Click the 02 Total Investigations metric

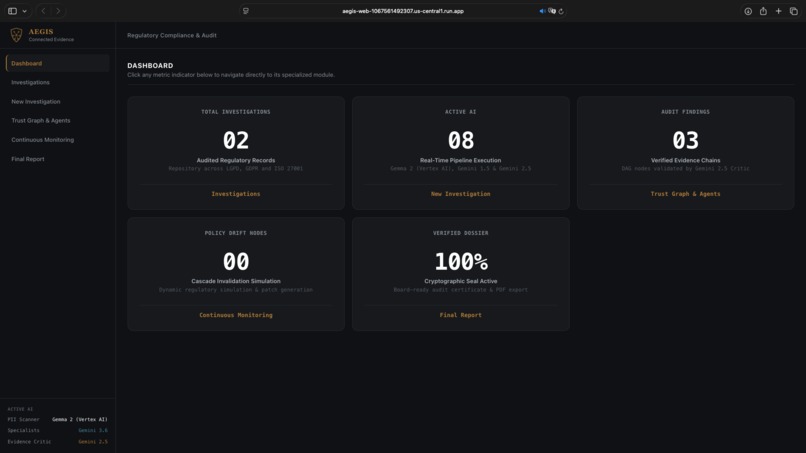tap(236, 140)
